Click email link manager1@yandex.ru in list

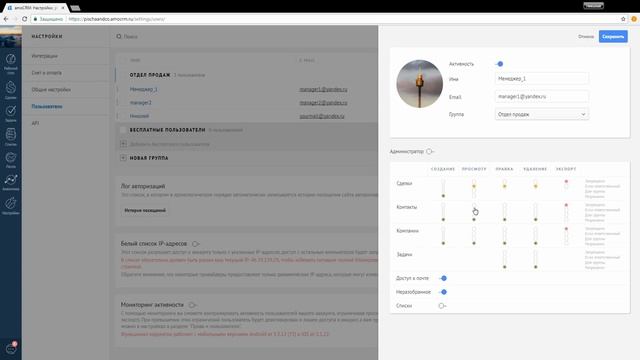click(x=323, y=89)
